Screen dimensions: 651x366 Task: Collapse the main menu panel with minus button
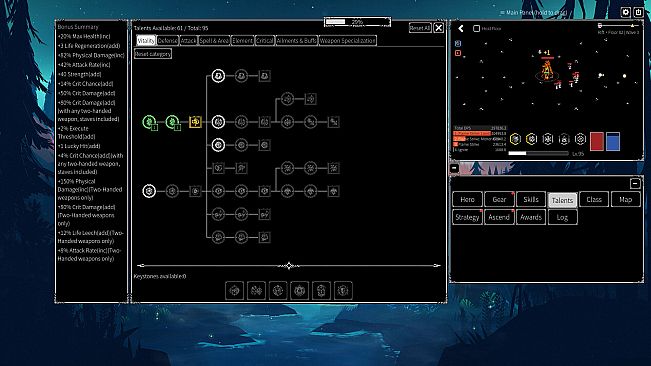635,183
